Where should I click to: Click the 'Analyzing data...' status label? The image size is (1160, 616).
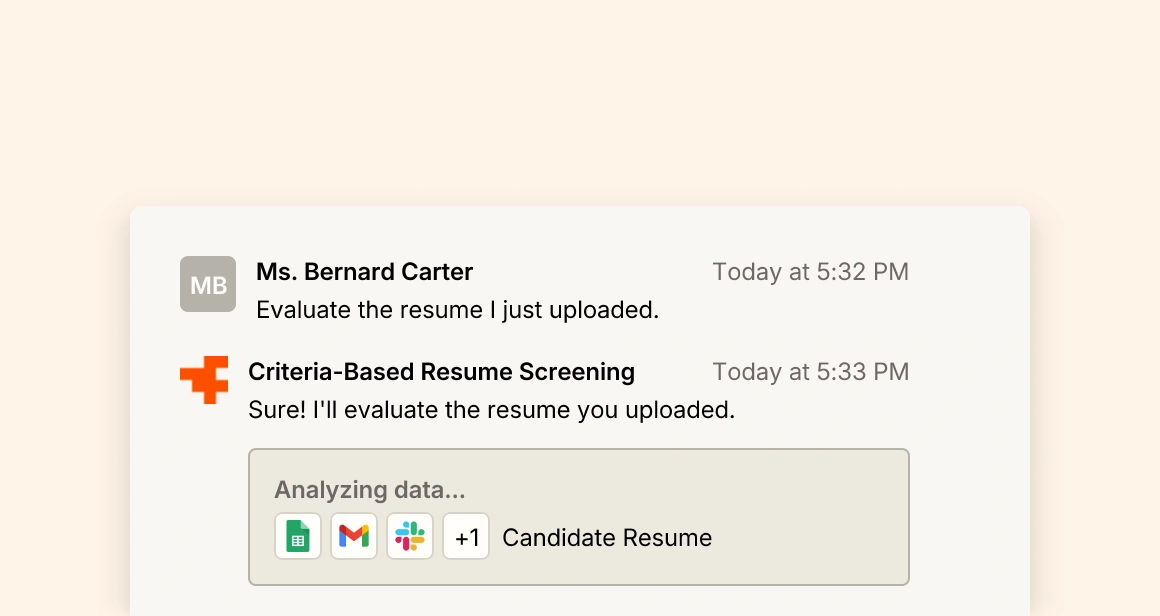click(369, 490)
